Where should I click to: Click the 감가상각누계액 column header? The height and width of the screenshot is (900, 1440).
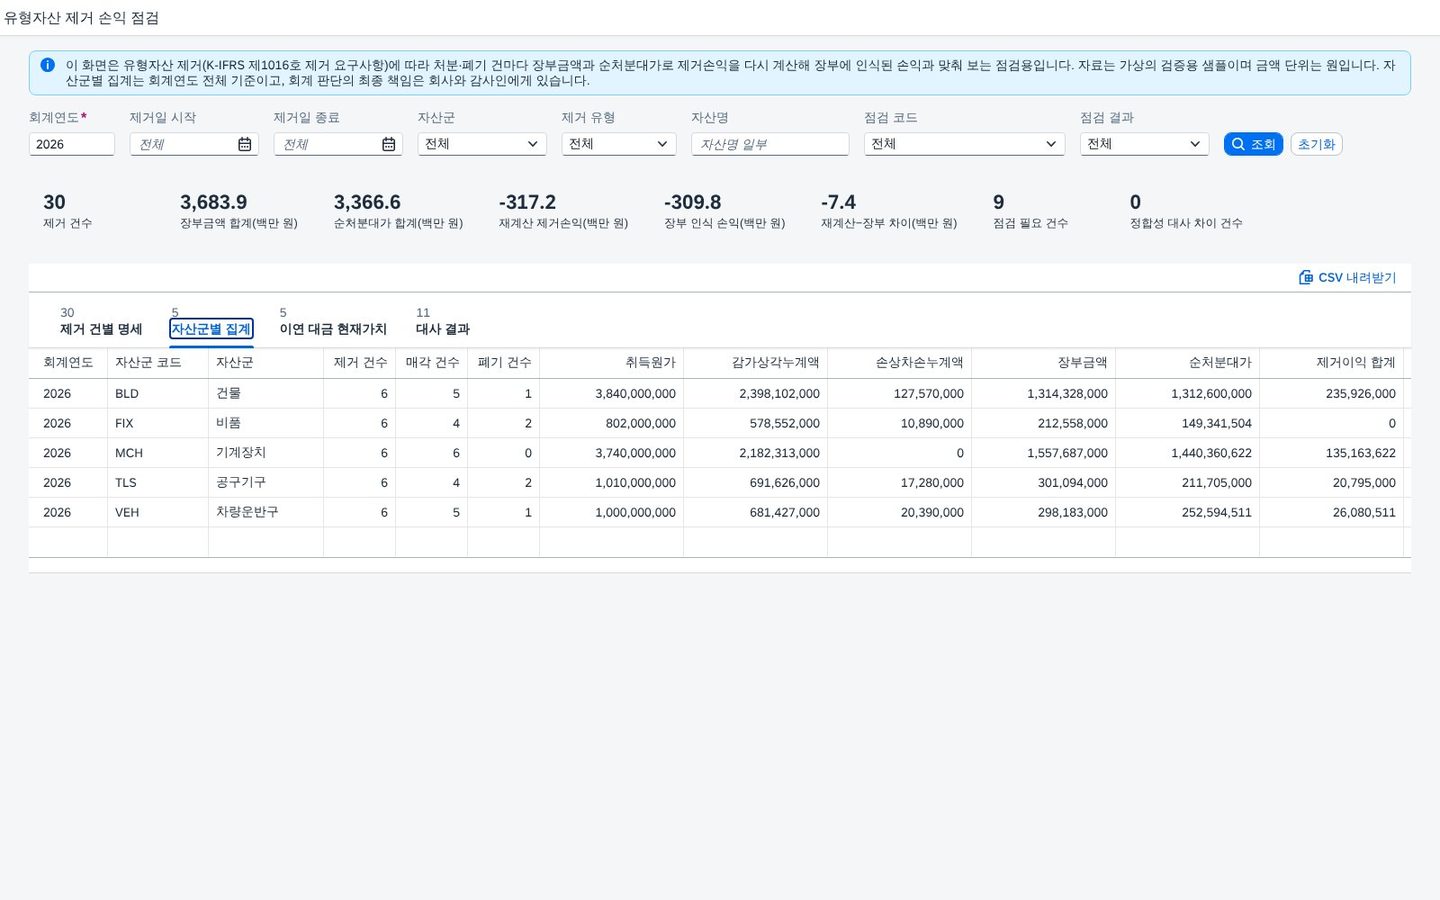(756, 363)
